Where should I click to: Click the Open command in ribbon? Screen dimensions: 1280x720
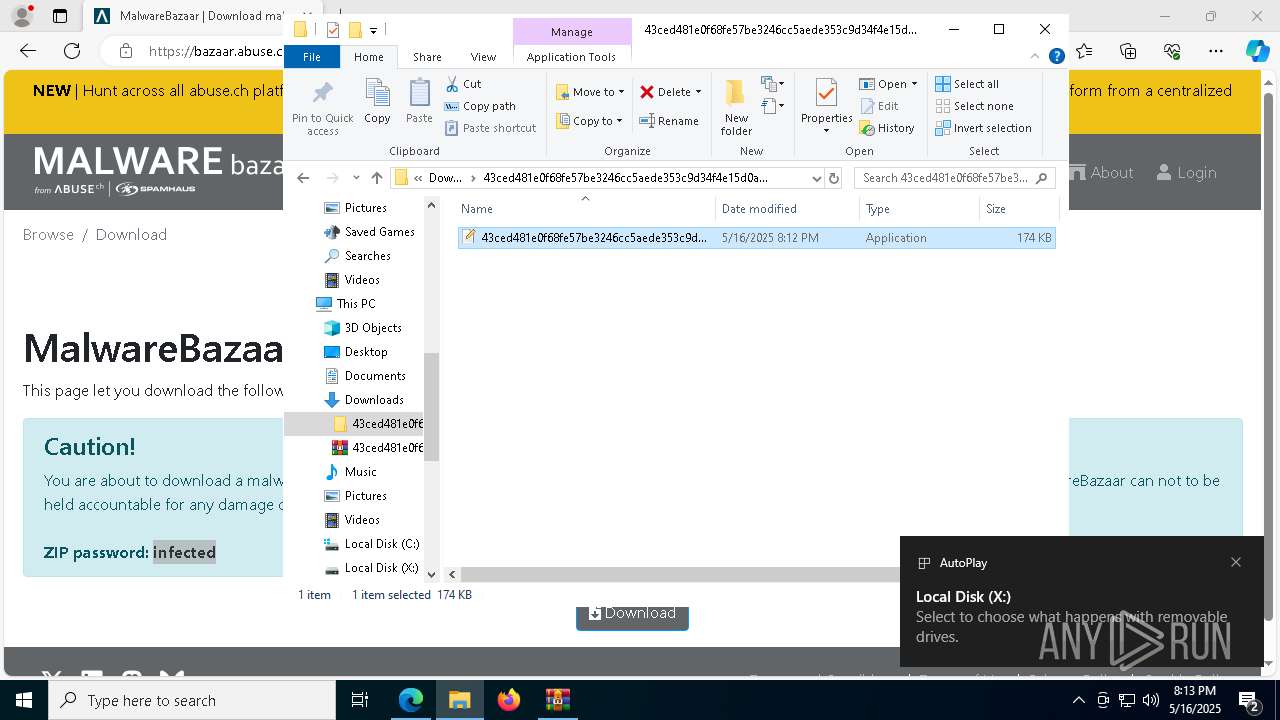(x=888, y=84)
